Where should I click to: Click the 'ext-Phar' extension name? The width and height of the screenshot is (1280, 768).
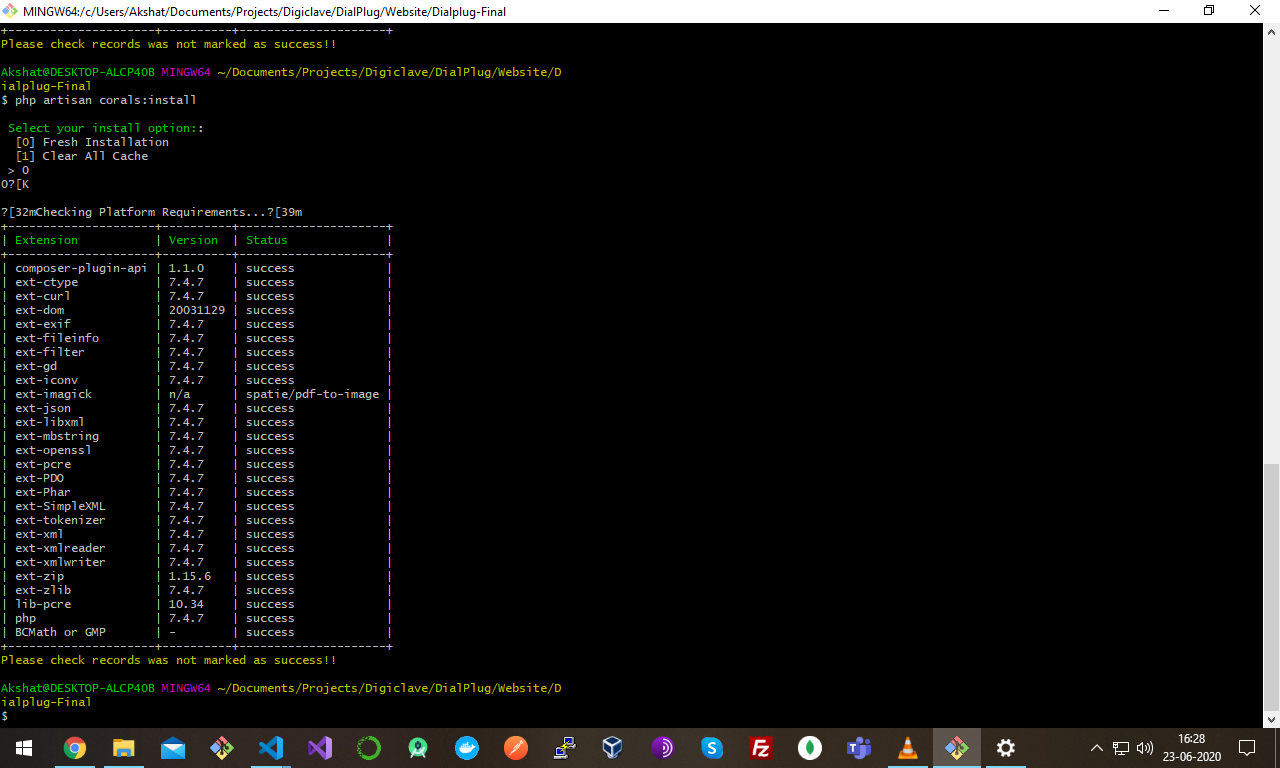pyautogui.click(x=43, y=492)
